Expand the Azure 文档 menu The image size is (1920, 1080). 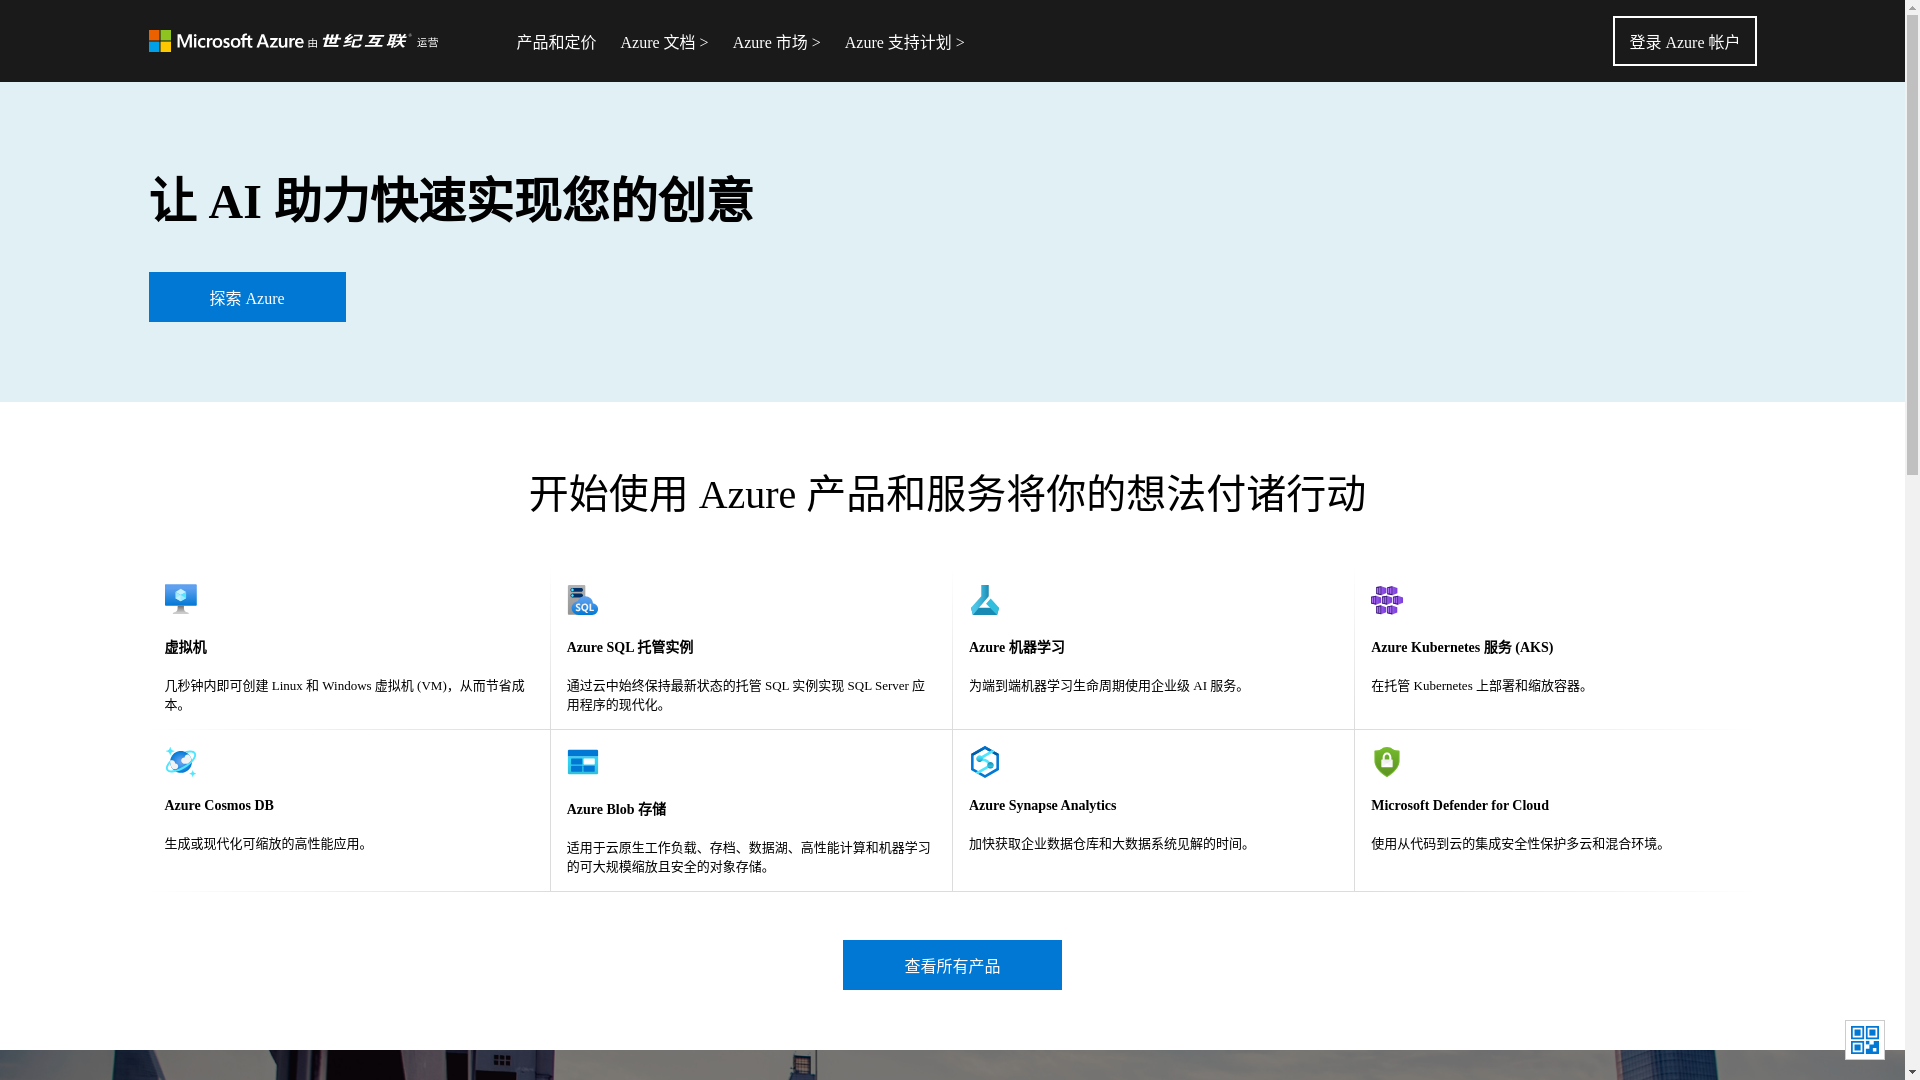pos(664,42)
